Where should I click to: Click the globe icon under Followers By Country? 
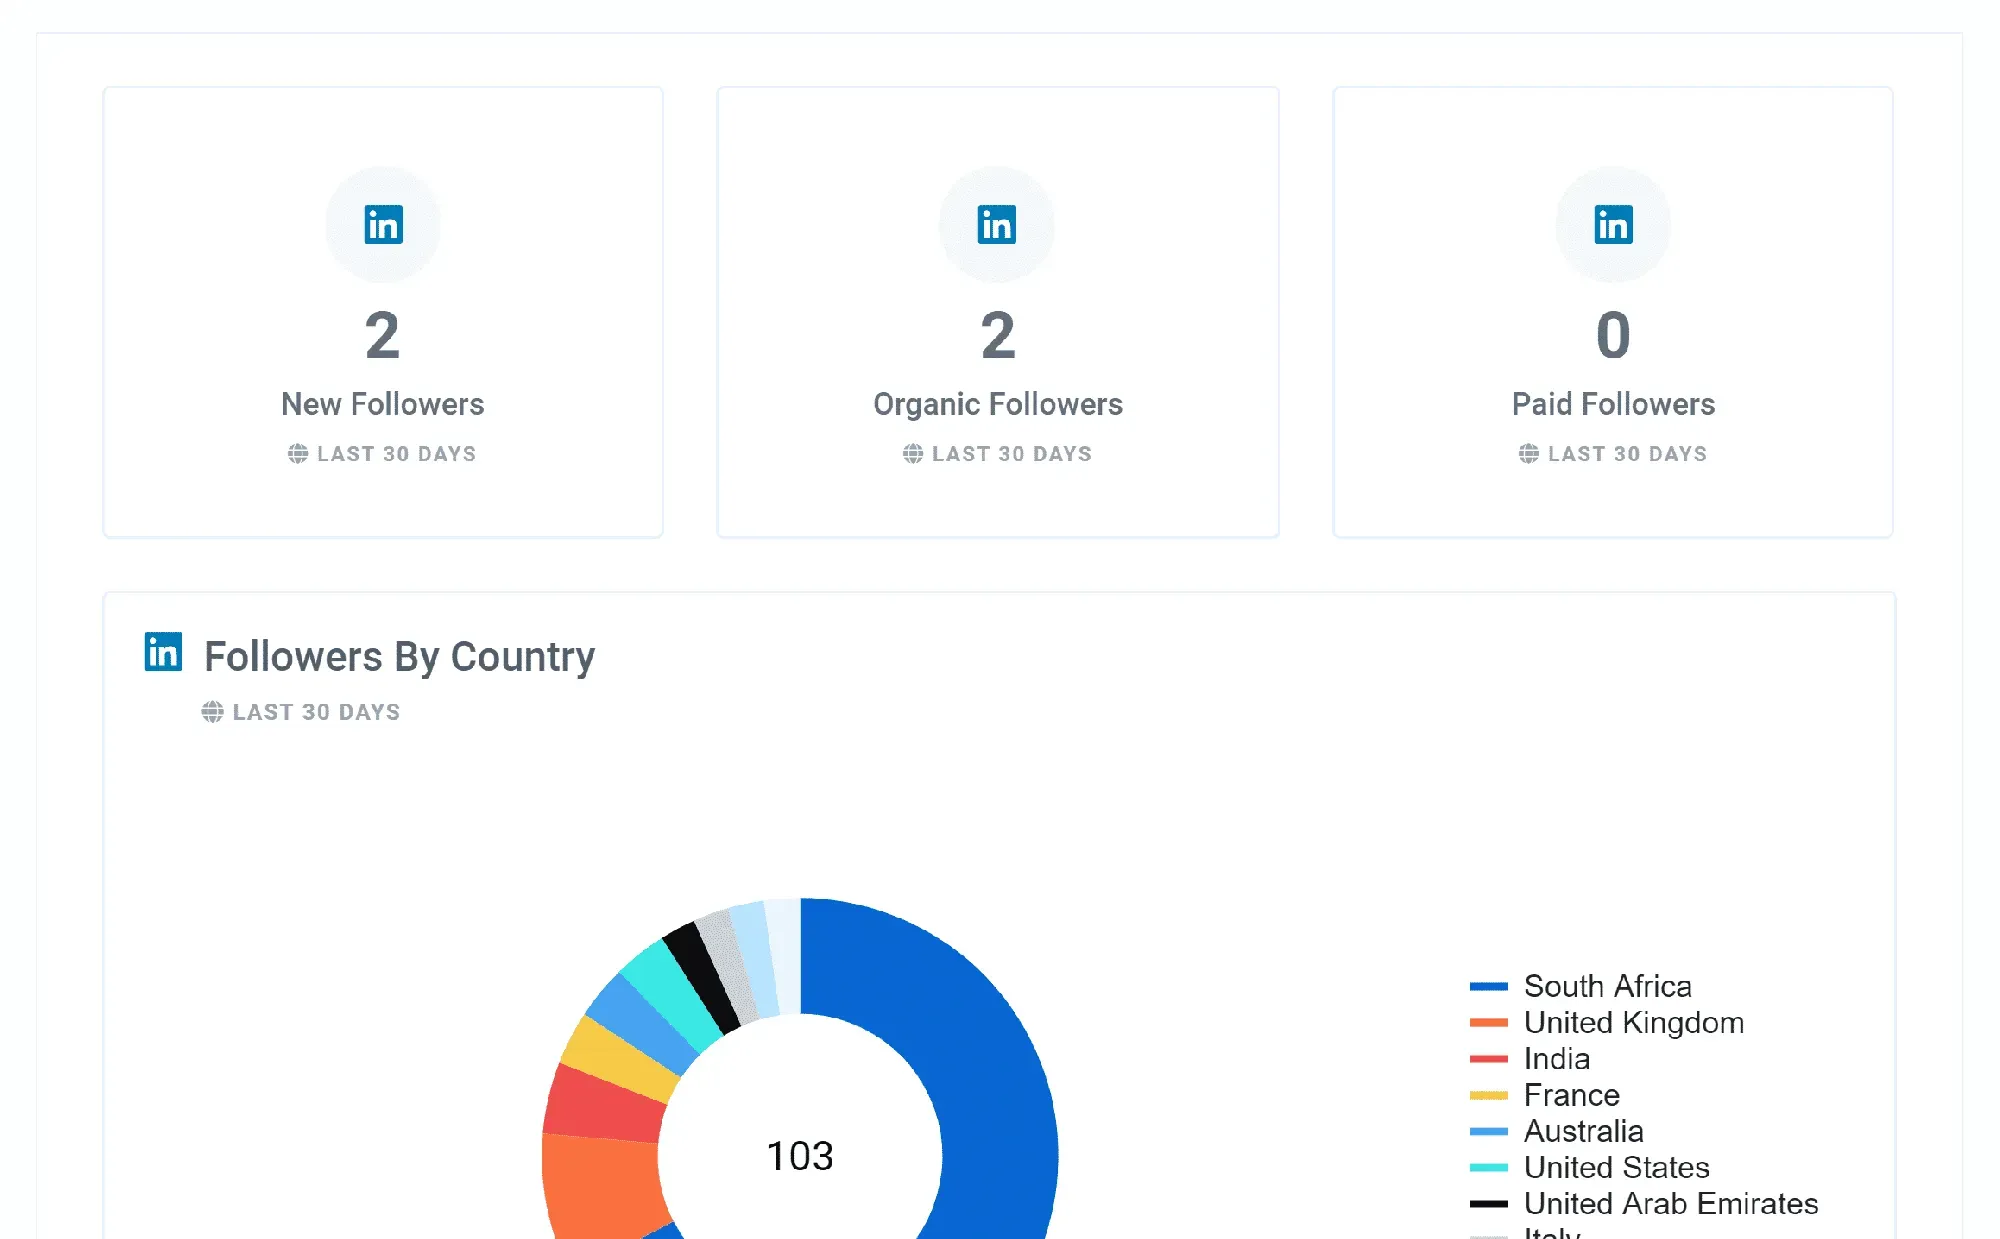click(x=212, y=712)
